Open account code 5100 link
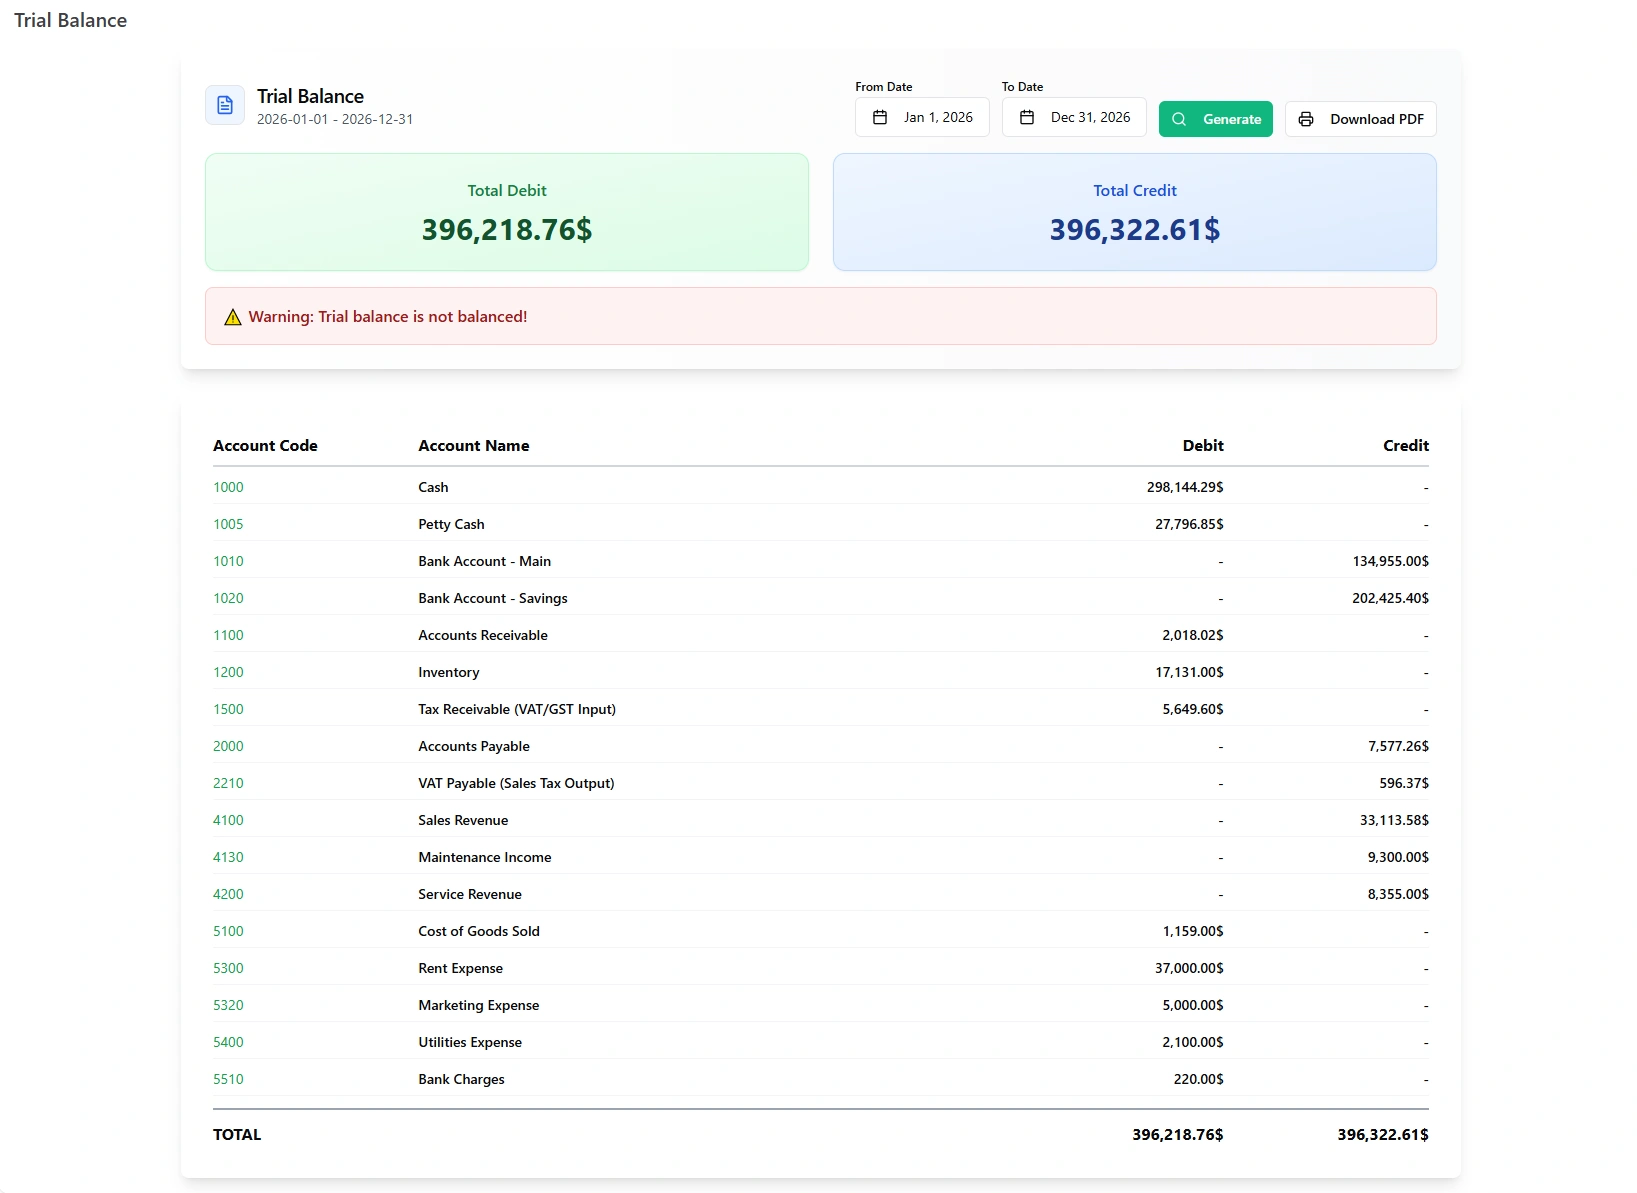The height and width of the screenshot is (1193, 1637). [228, 931]
